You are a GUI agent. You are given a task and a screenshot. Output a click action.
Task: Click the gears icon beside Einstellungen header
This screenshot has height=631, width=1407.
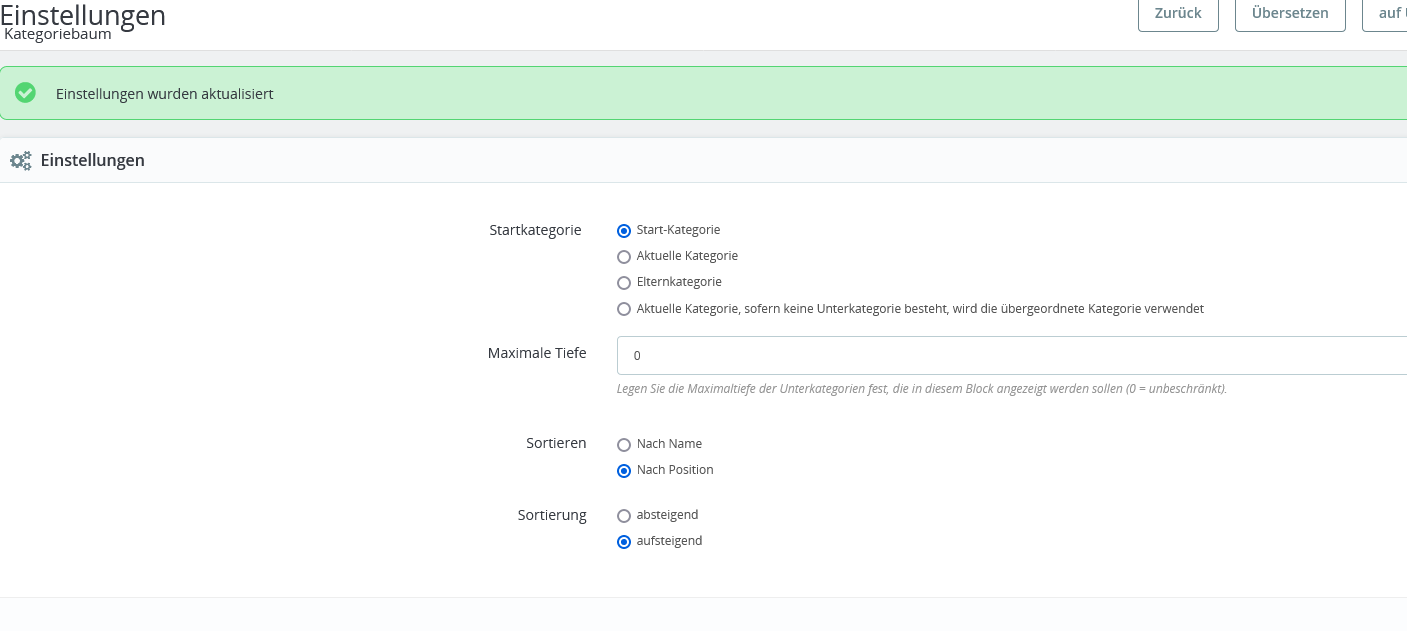20,160
